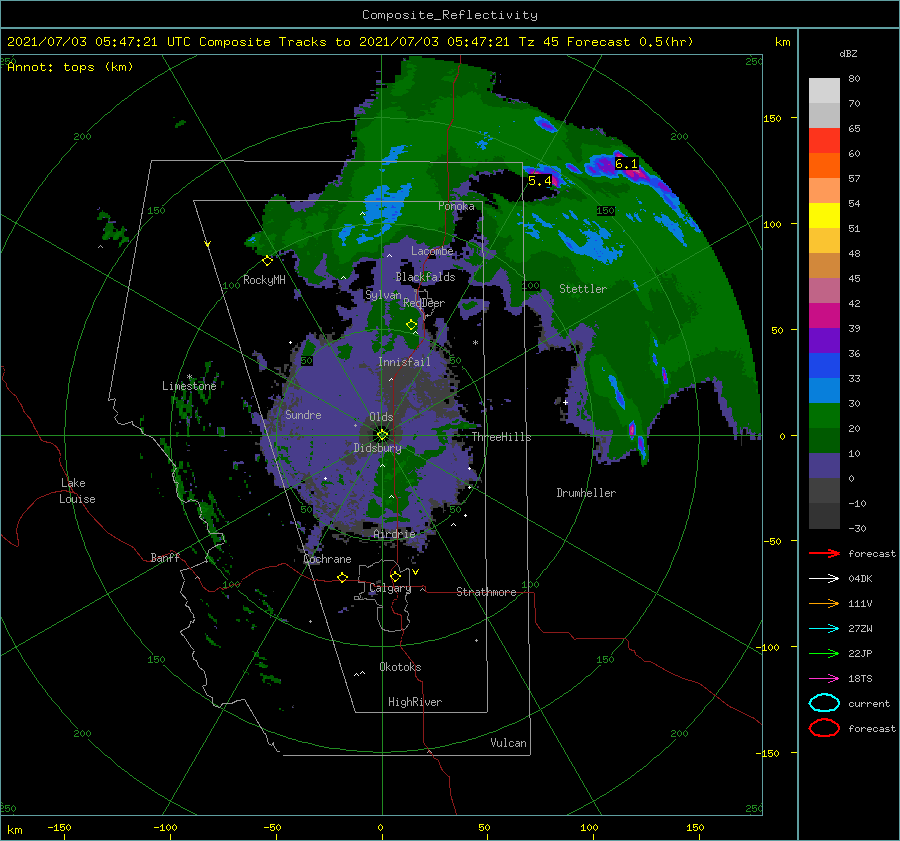
Task: Pick the purple 39 dBZ swatch
Action: 824,340
